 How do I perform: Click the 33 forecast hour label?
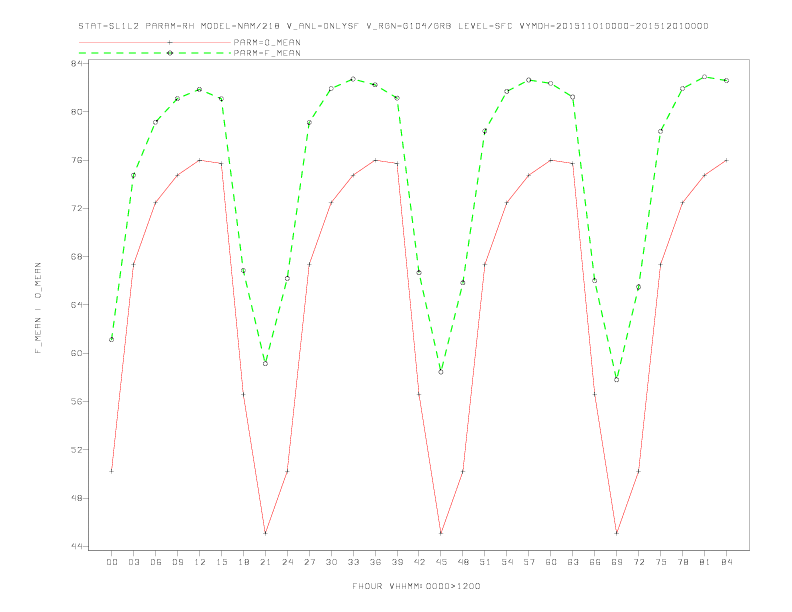coord(353,562)
